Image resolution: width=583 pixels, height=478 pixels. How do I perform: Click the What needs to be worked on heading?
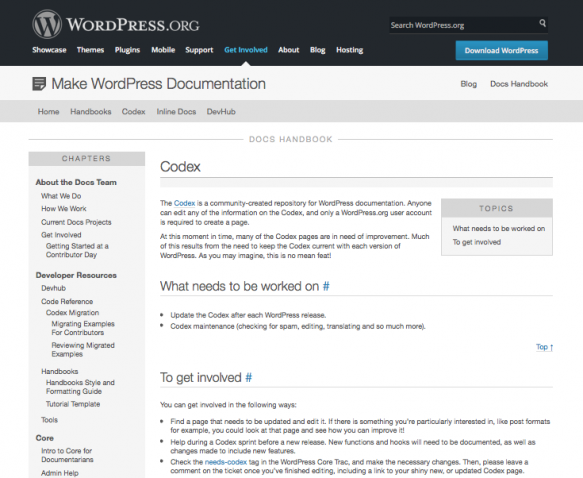coord(239,286)
